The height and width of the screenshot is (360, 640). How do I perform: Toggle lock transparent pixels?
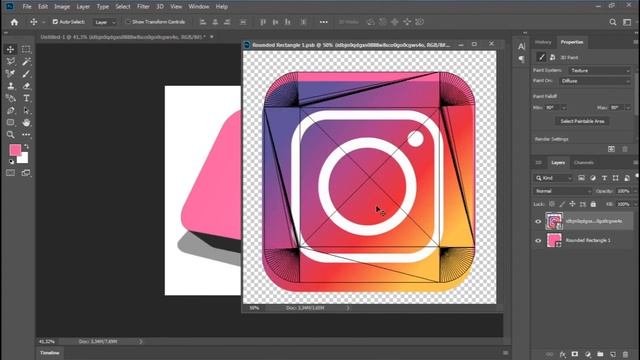coord(552,204)
